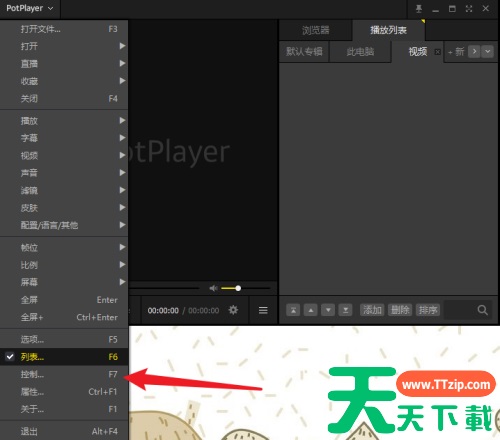Click the next playlist tab arrow
This screenshot has height=440, width=500.
(474, 52)
